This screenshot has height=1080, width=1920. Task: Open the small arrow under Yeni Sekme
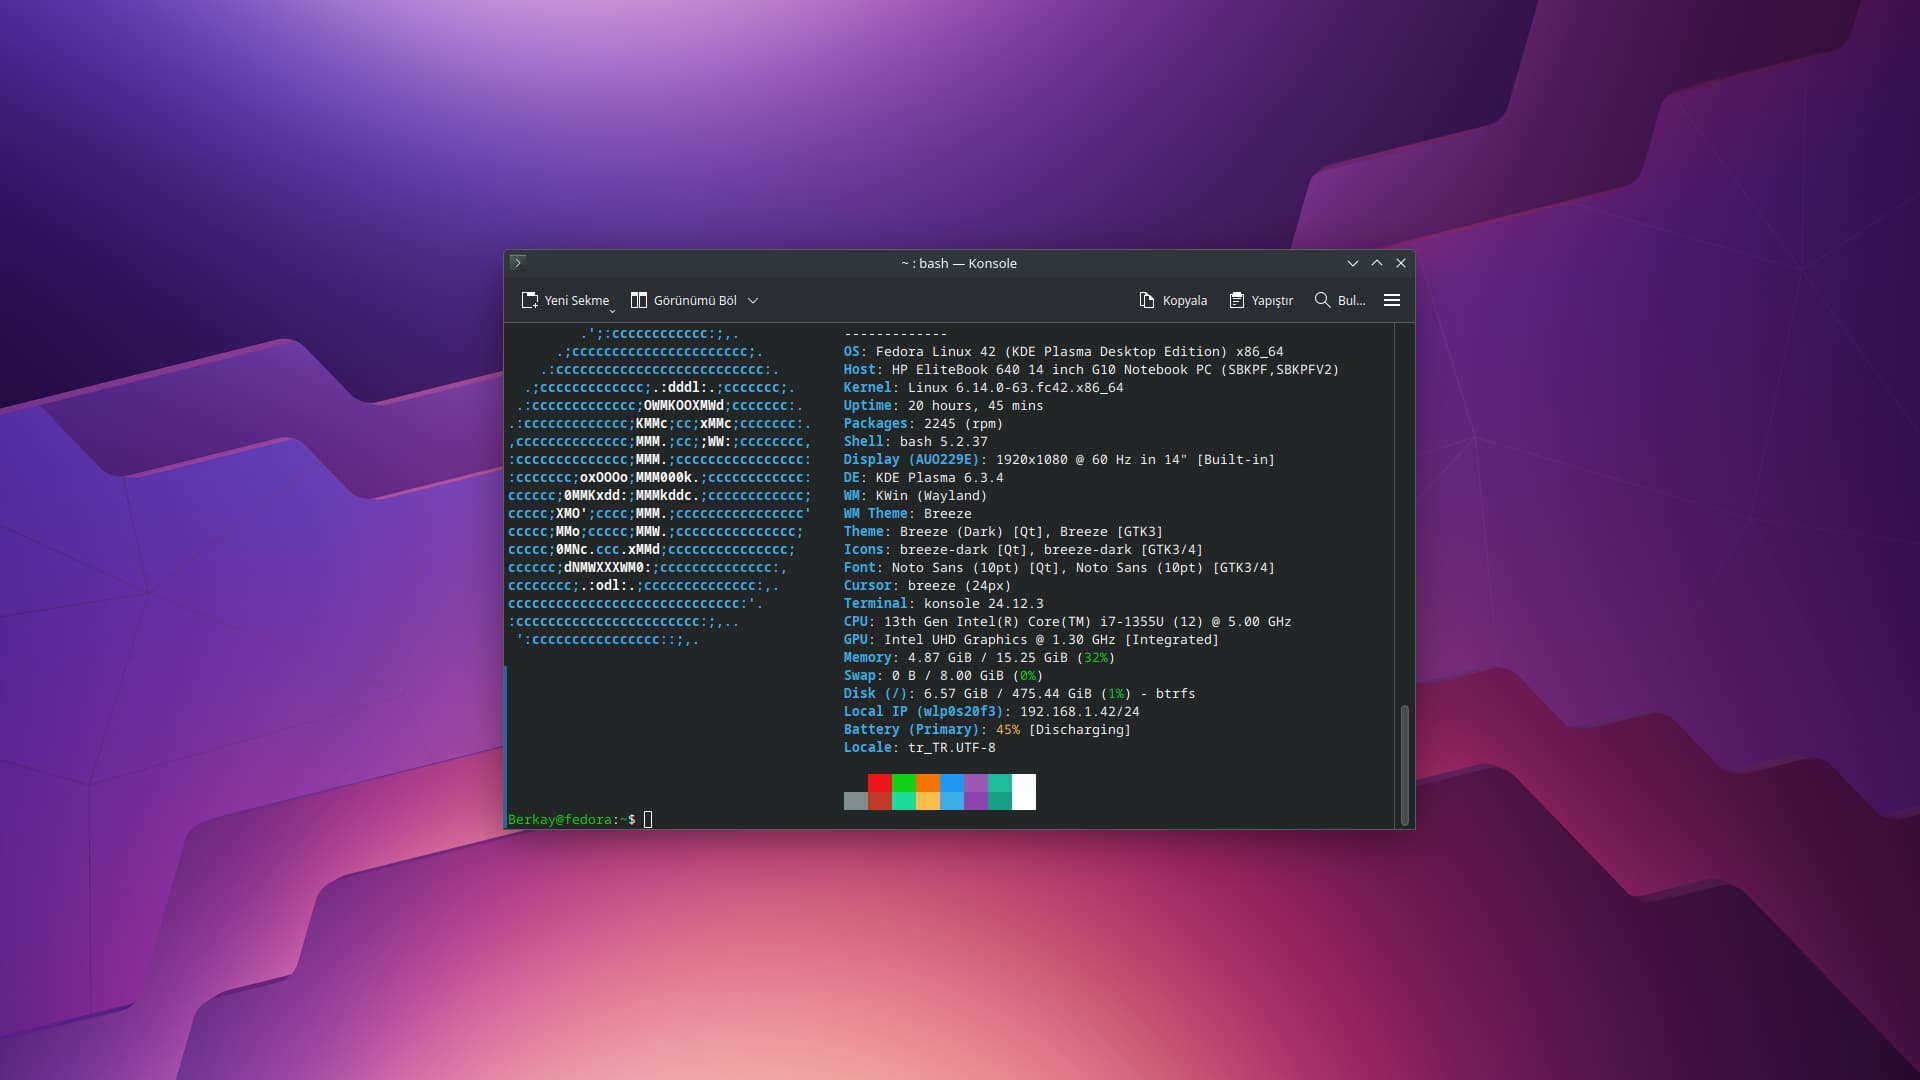tap(612, 311)
